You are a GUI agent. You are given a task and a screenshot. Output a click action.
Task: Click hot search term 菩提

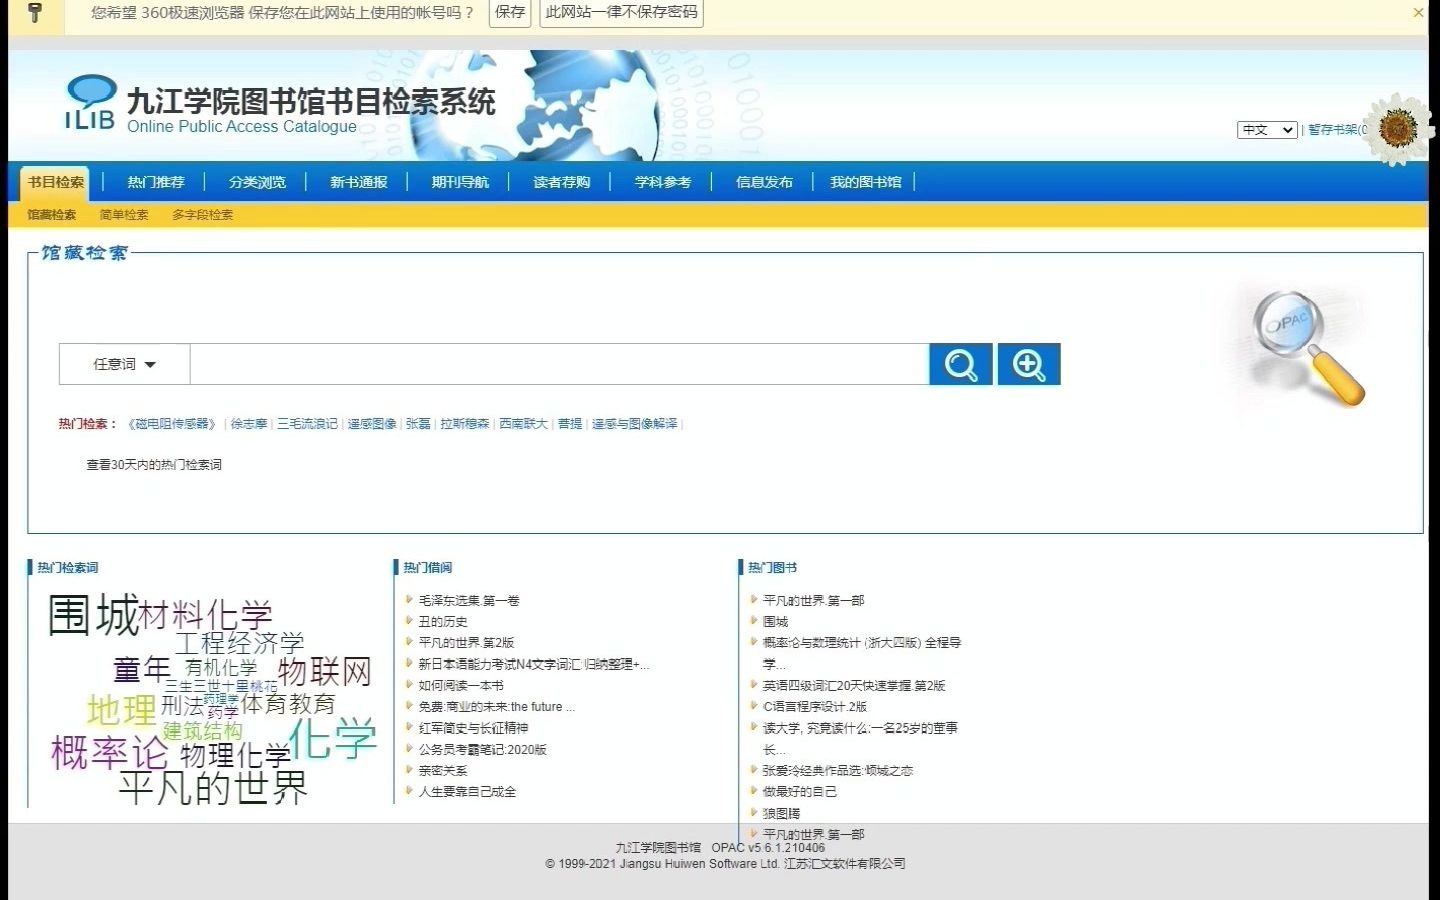point(570,424)
